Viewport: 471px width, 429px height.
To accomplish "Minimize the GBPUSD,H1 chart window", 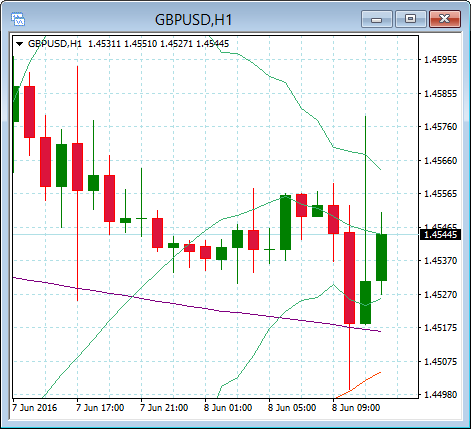I will [x=377, y=19].
